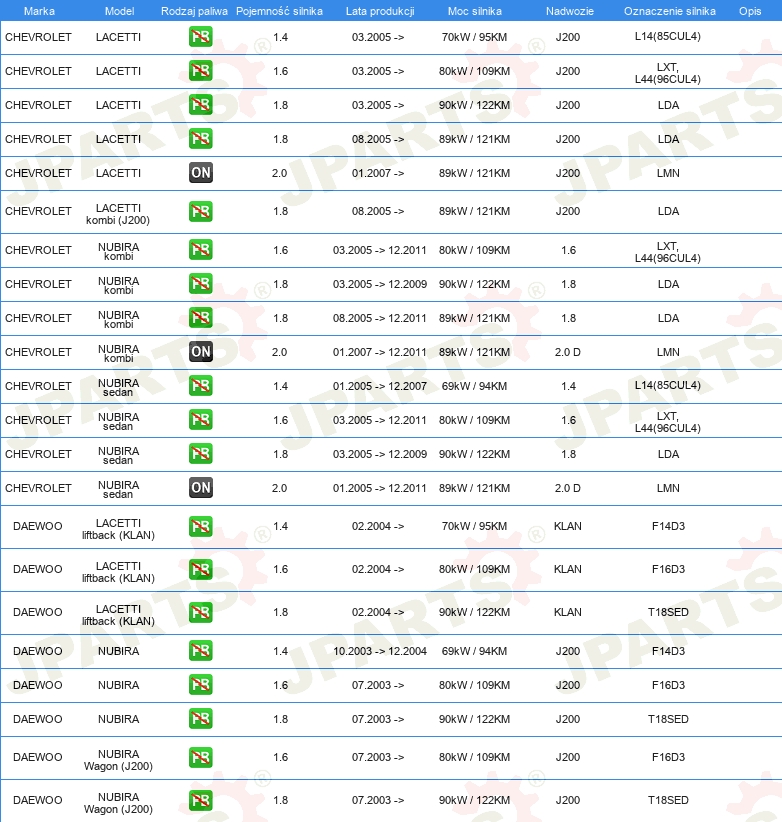Click the petrol icon in the Nubira sedan 1.8 row

[x=201, y=454]
